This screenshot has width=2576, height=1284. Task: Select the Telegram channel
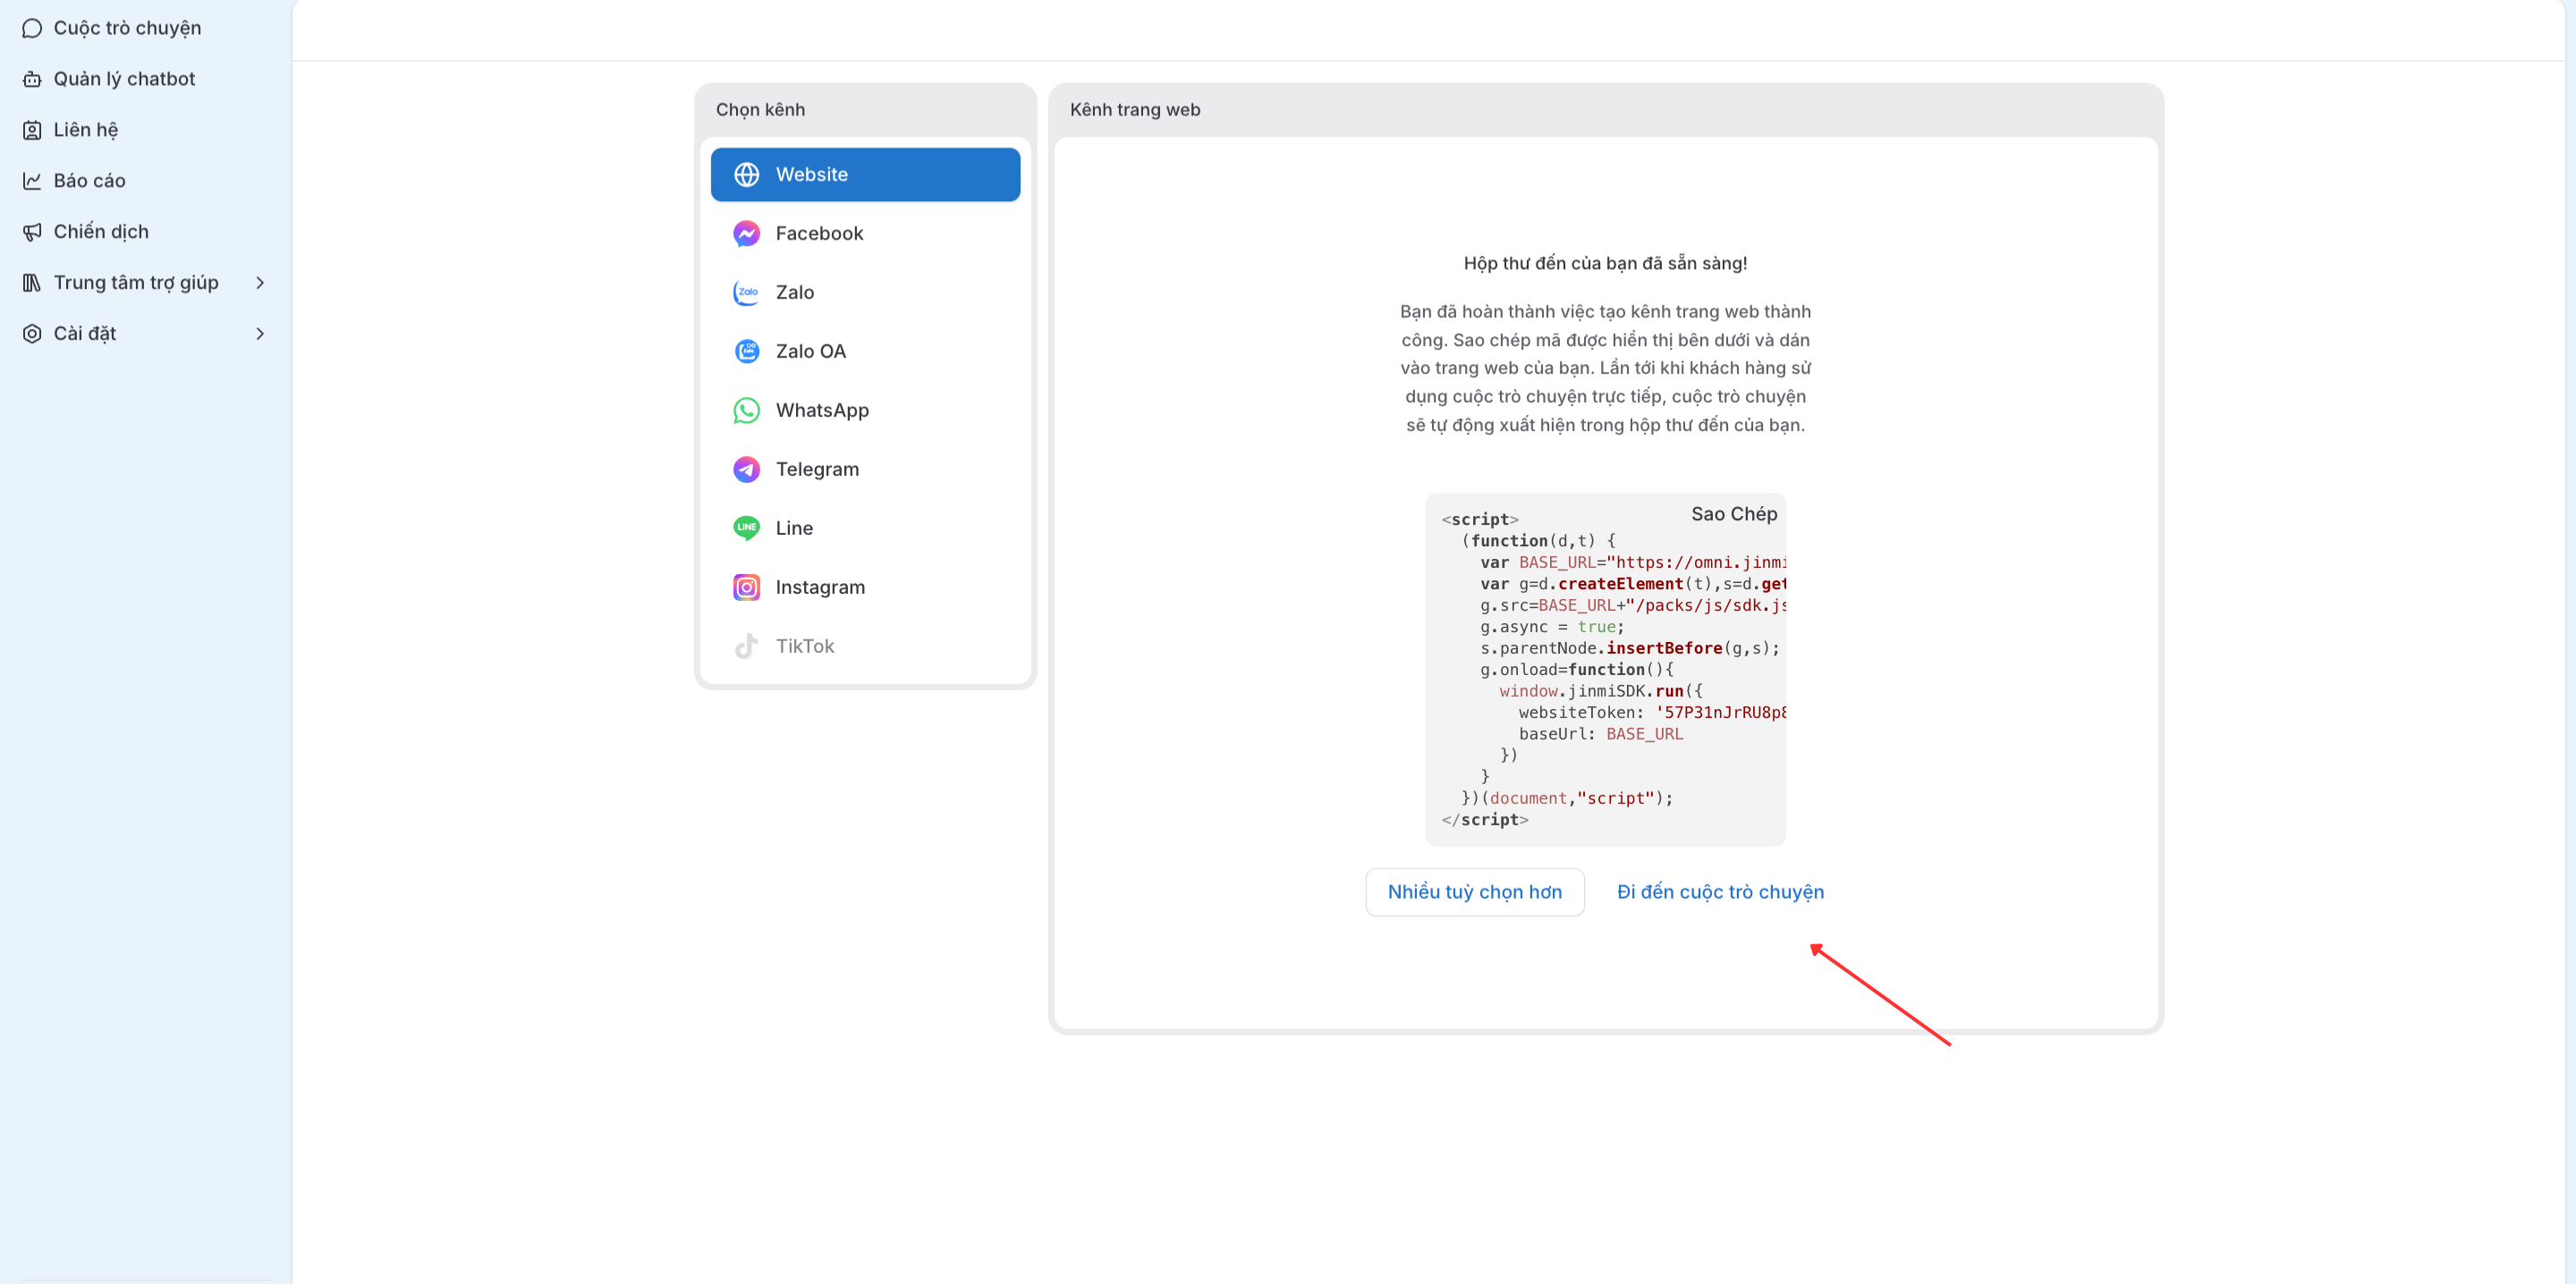[865, 470]
